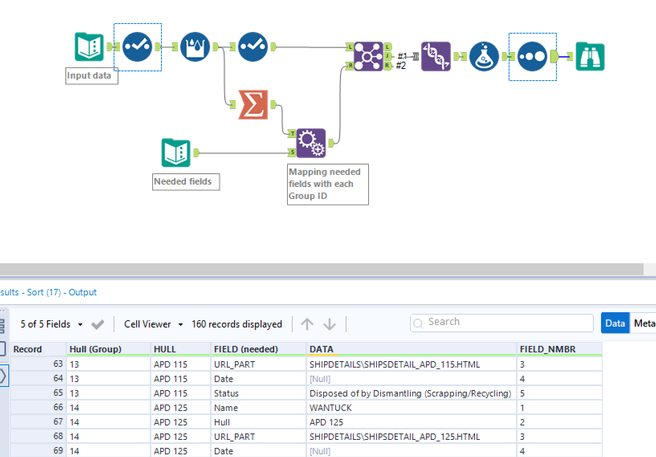Jump to previous record with up arrow
656x457 pixels.
click(x=307, y=324)
